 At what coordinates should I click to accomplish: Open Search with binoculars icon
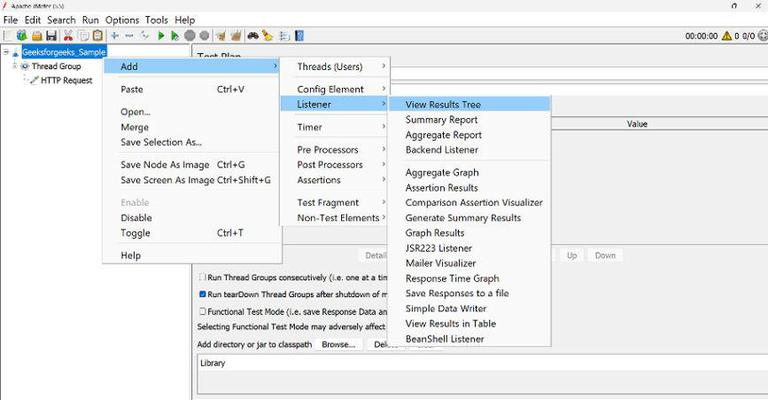coord(253,35)
